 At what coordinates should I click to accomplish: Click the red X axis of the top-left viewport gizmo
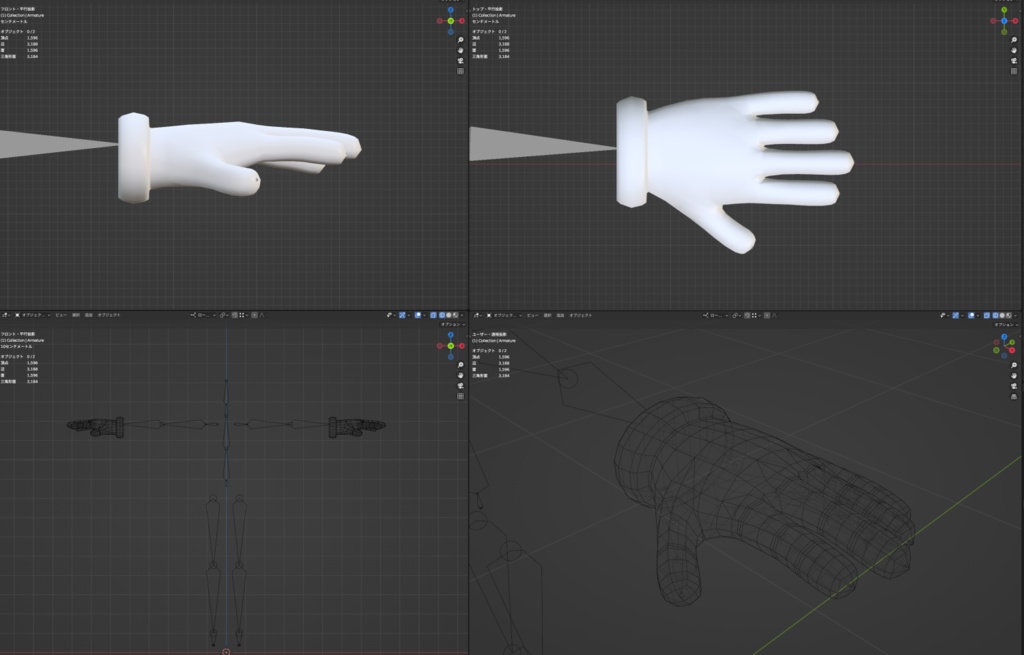[x=462, y=21]
